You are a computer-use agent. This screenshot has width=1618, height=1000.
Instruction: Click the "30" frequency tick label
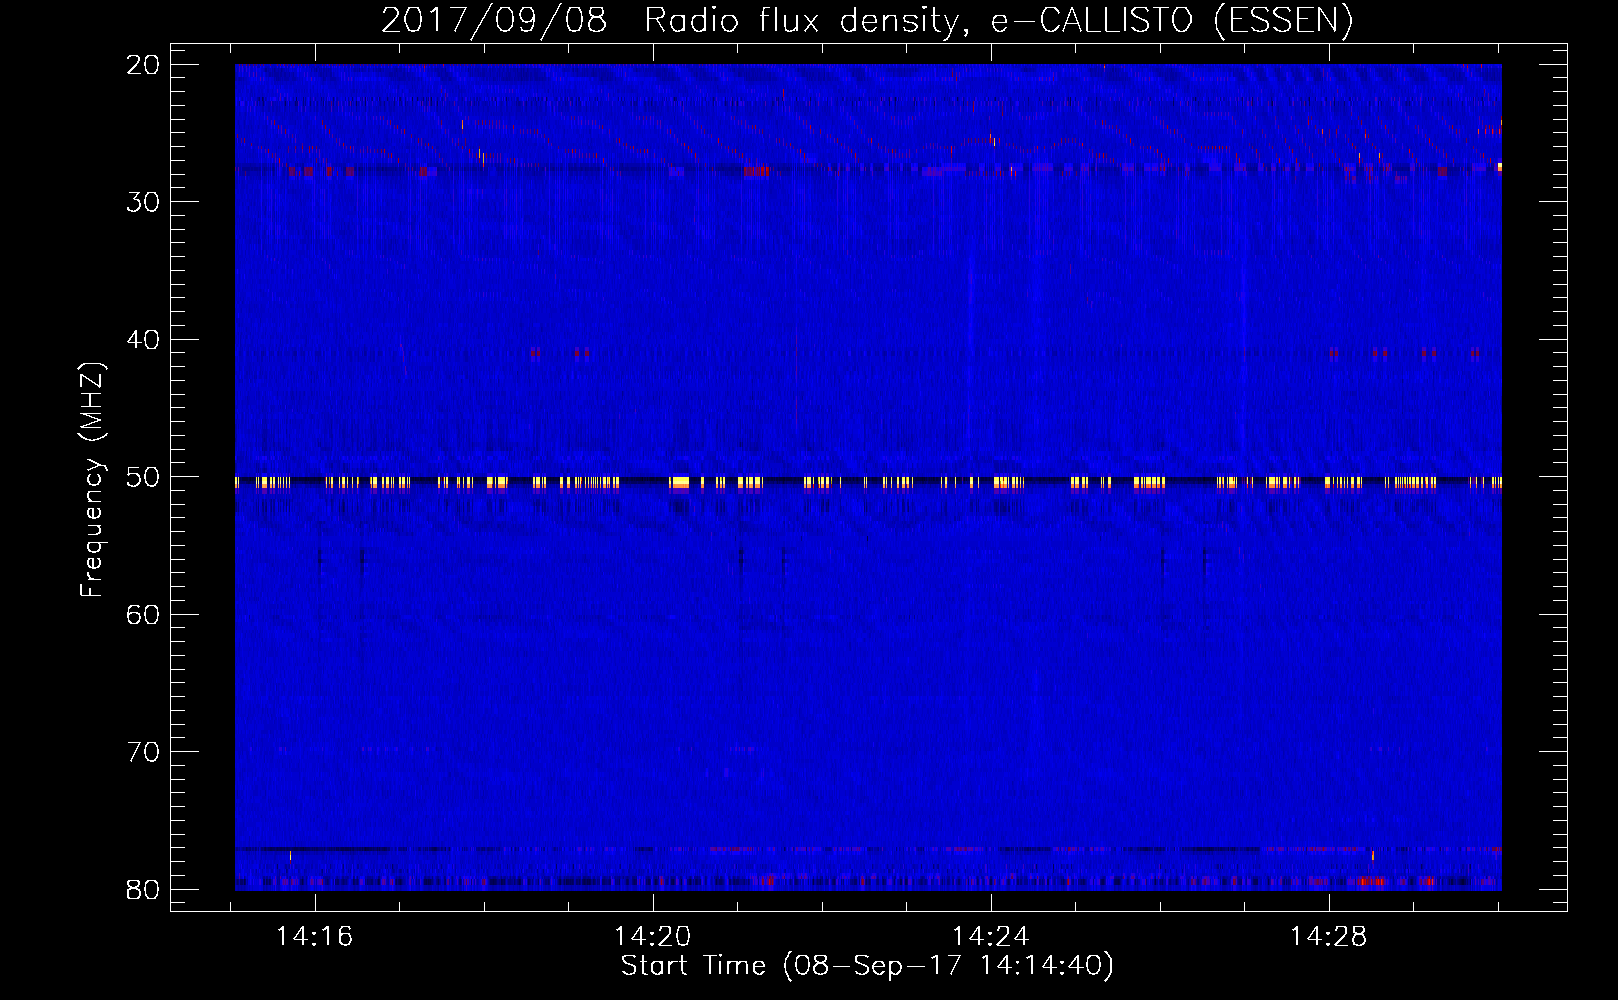[143, 202]
